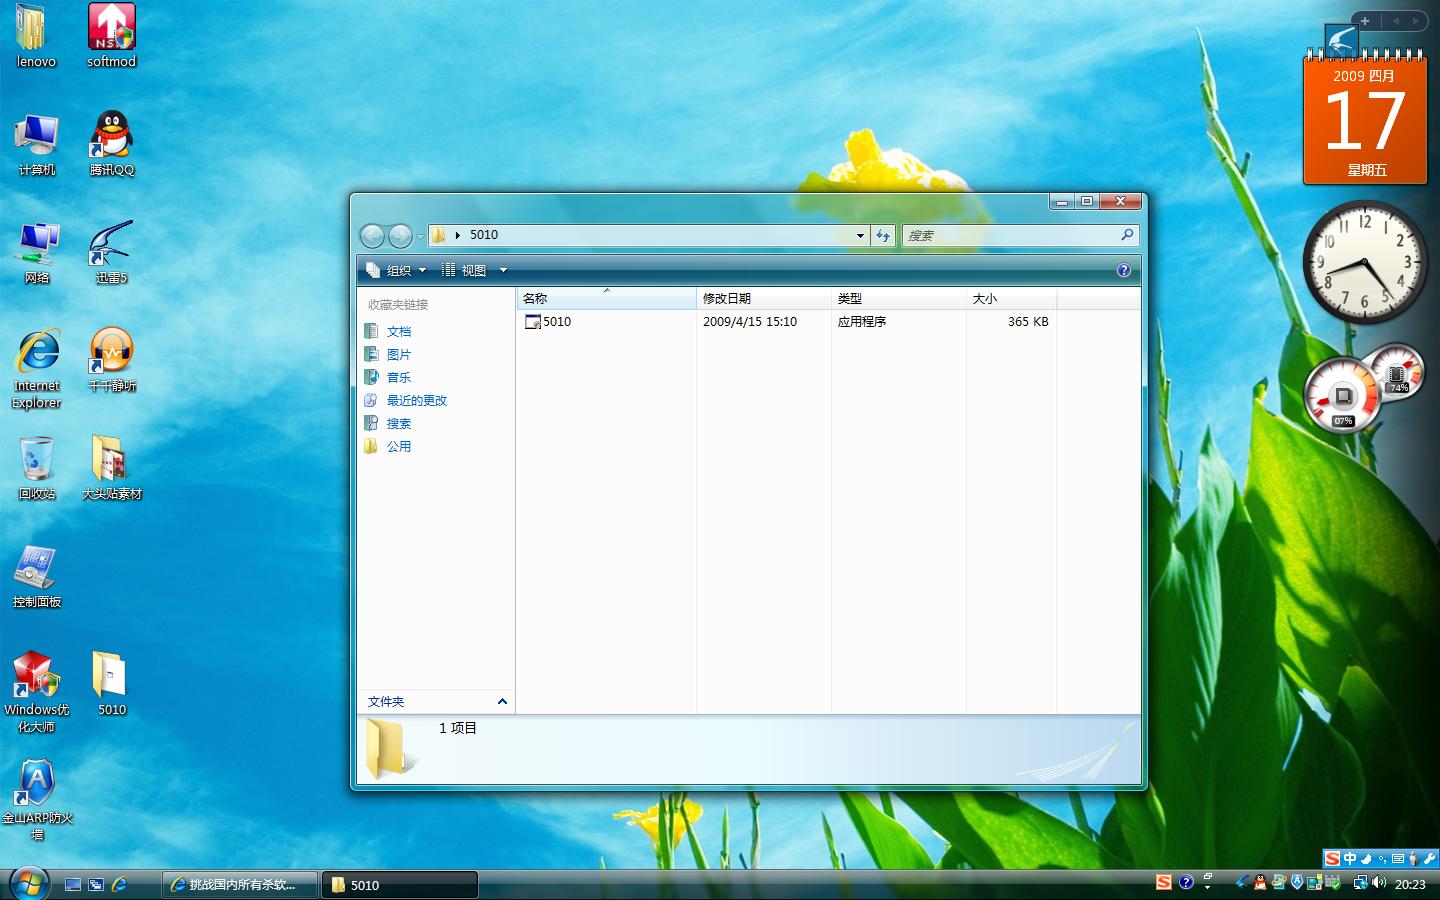This screenshot has width=1440, height=900.
Task: Toggle punctuation mode on IME bar
Action: click(x=1382, y=859)
